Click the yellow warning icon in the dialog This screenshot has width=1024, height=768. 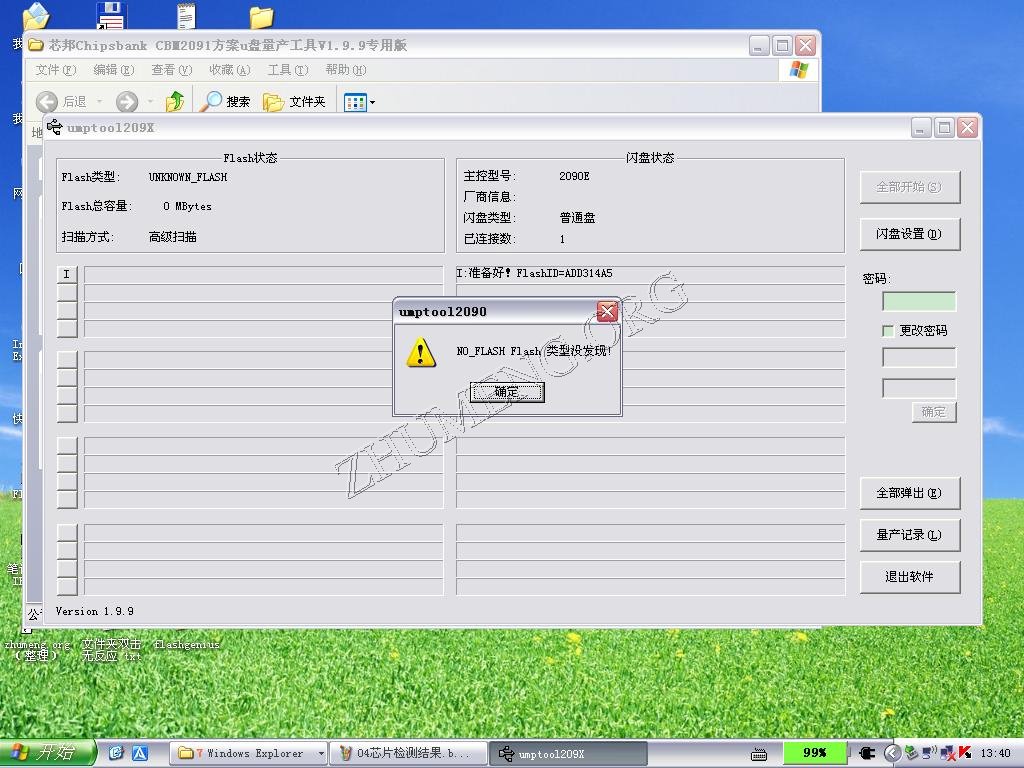coord(421,353)
